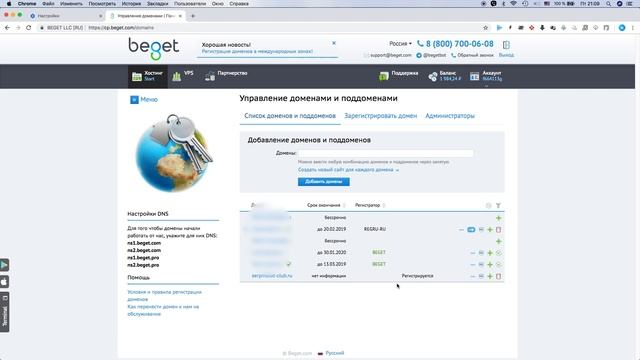Switch to Список доменов и поддоменов tab
Image resolution: width=640 pixels, height=360 pixels.
(290, 116)
